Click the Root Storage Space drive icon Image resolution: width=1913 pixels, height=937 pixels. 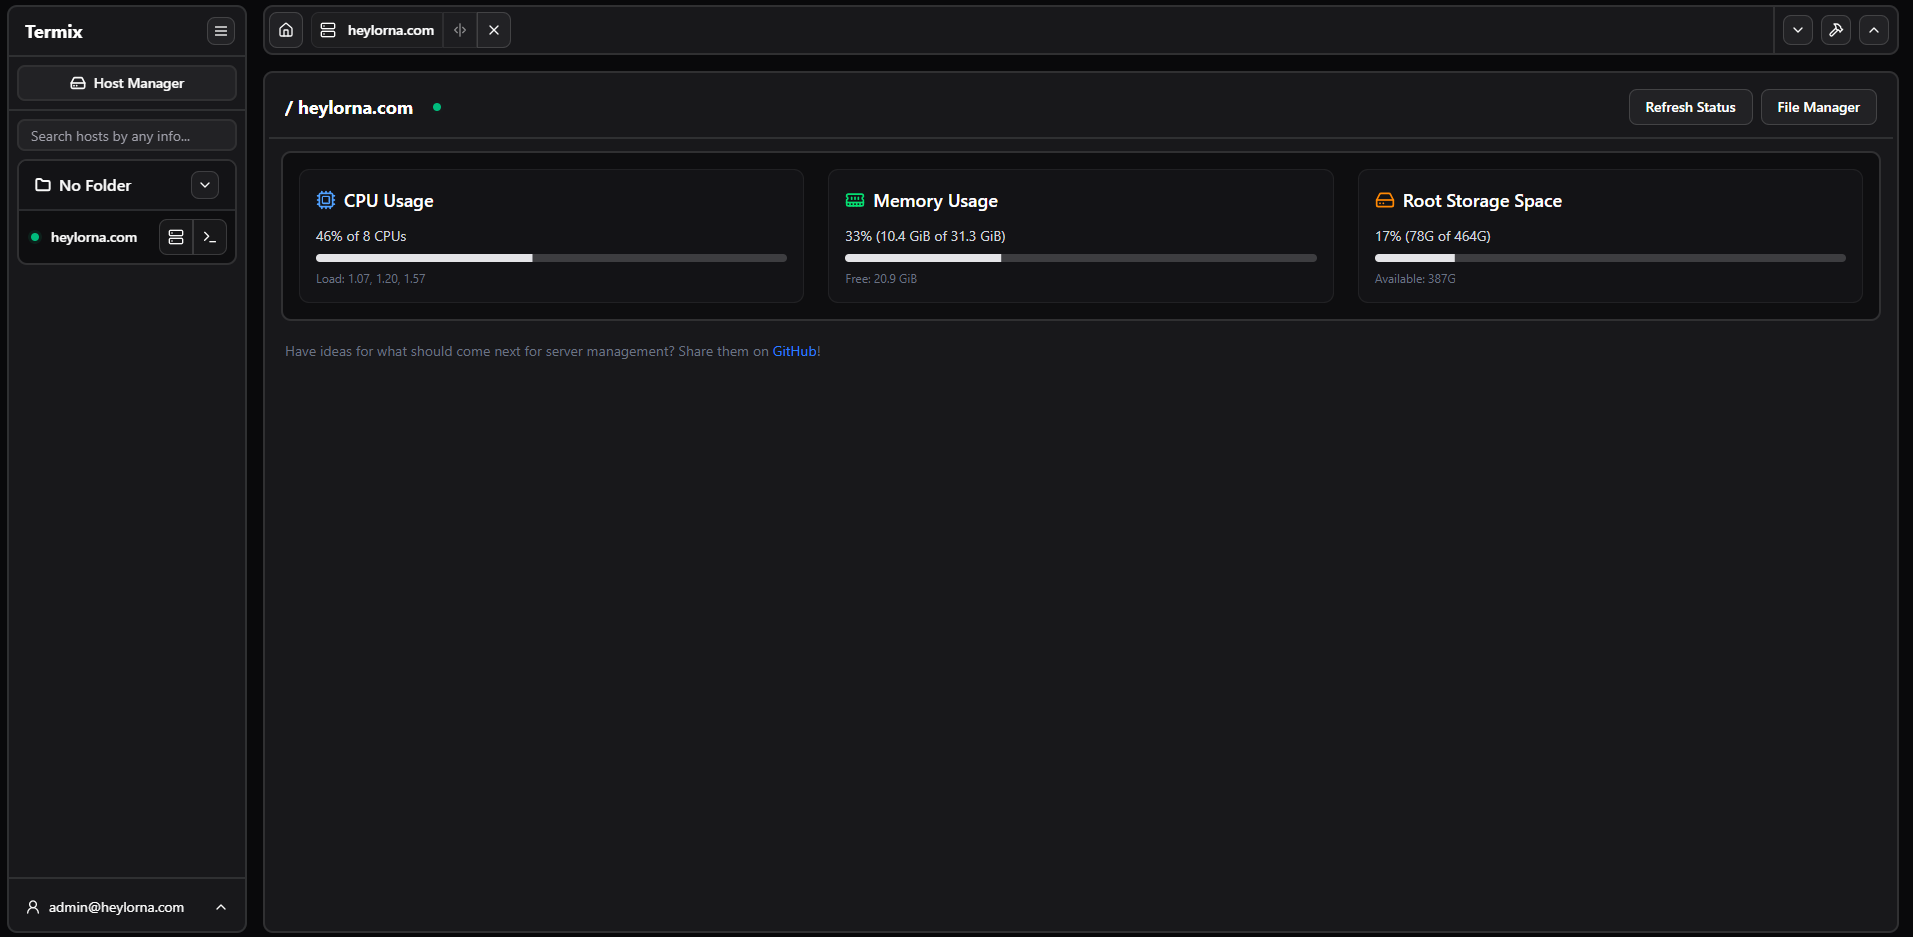click(x=1384, y=200)
